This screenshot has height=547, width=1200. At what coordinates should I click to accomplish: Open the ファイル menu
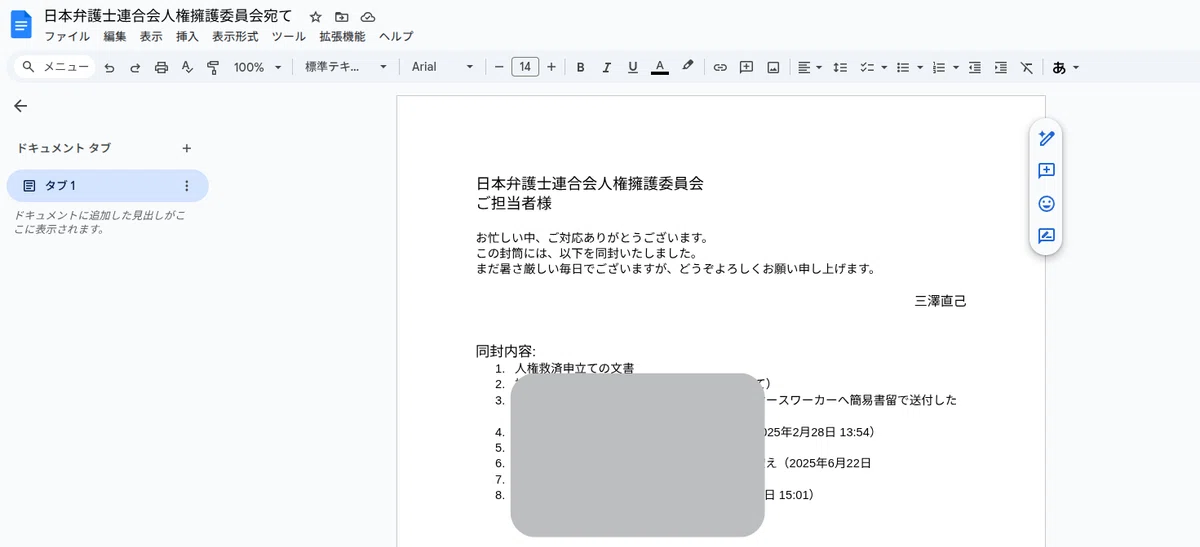(67, 36)
